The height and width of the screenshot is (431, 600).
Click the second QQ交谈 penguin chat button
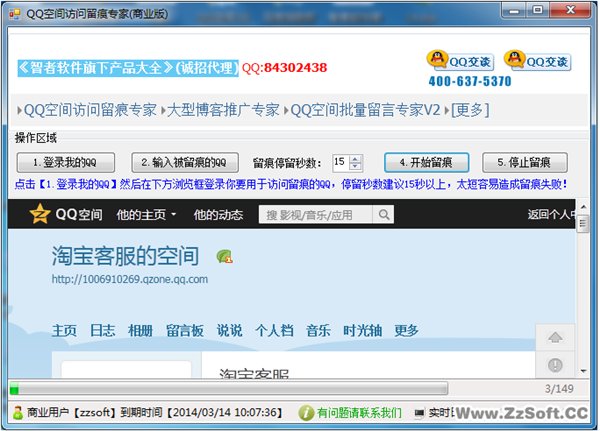[x=538, y=60]
